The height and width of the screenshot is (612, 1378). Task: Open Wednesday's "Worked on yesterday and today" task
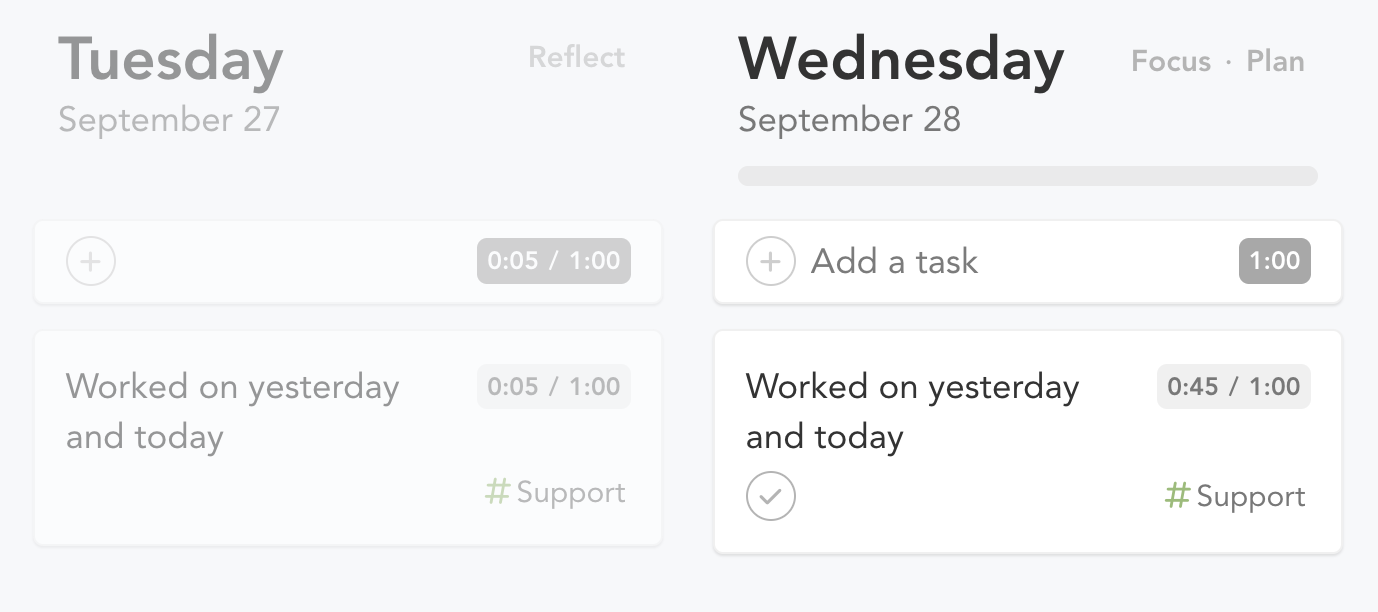[912, 411]
